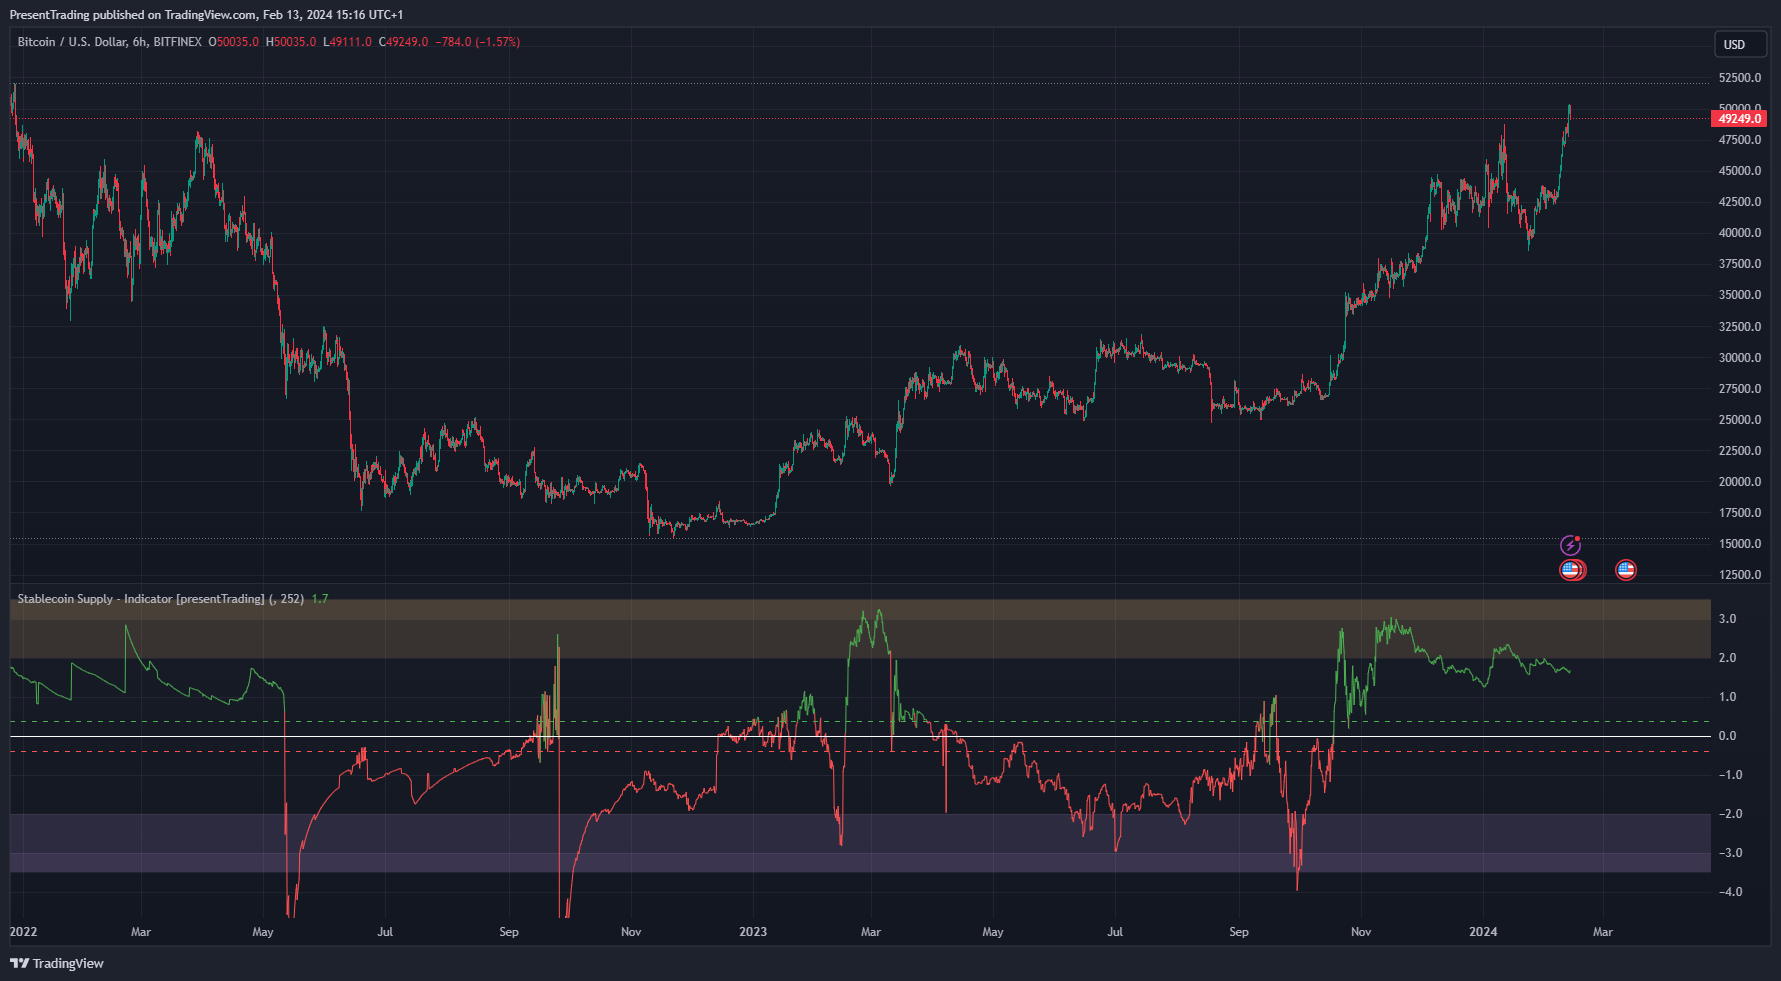Click the −1.0 indicator scale label
The height and width of the screenshot is (981, 1781).
pos(1730,775)
